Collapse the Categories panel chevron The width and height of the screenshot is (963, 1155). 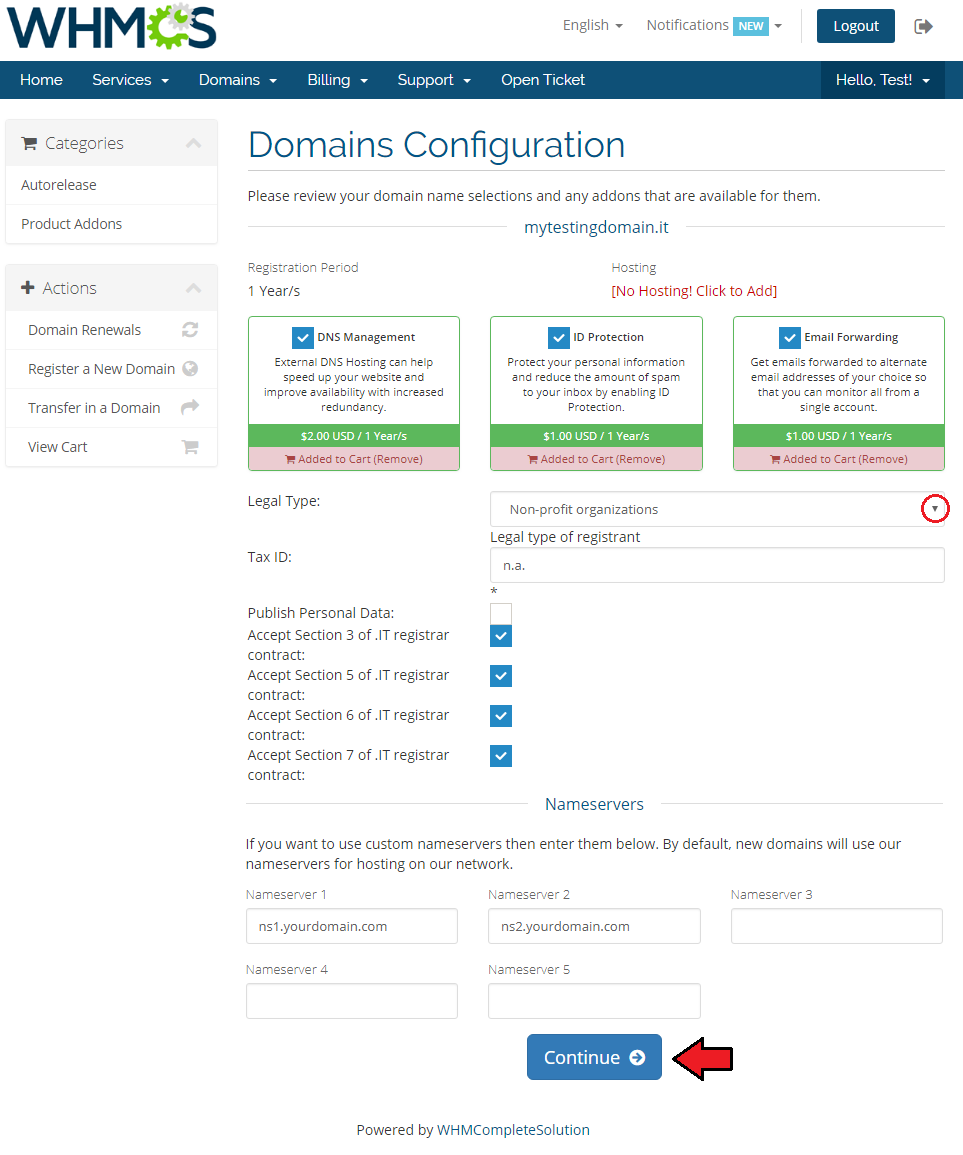click(193, 143)
